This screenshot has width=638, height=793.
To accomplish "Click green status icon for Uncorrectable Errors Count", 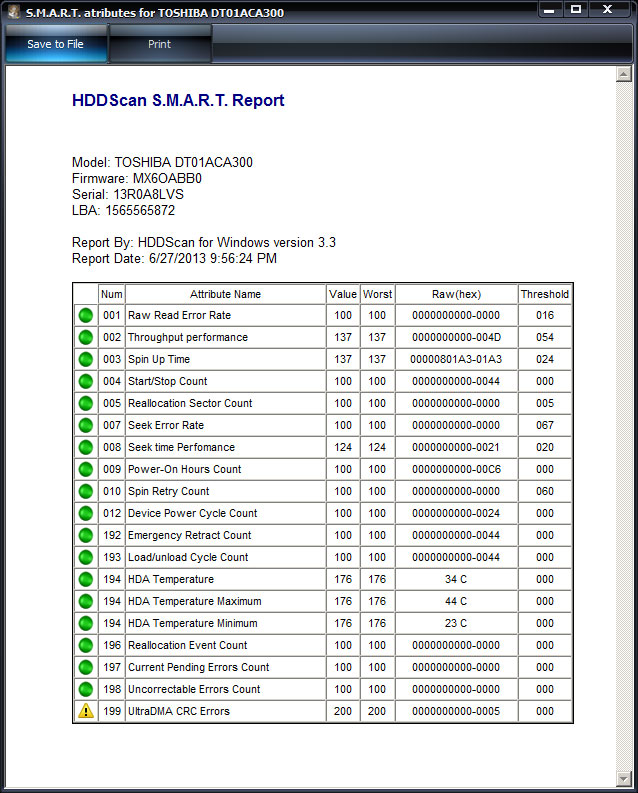I will pyautogui.click(x=86, y=689).
